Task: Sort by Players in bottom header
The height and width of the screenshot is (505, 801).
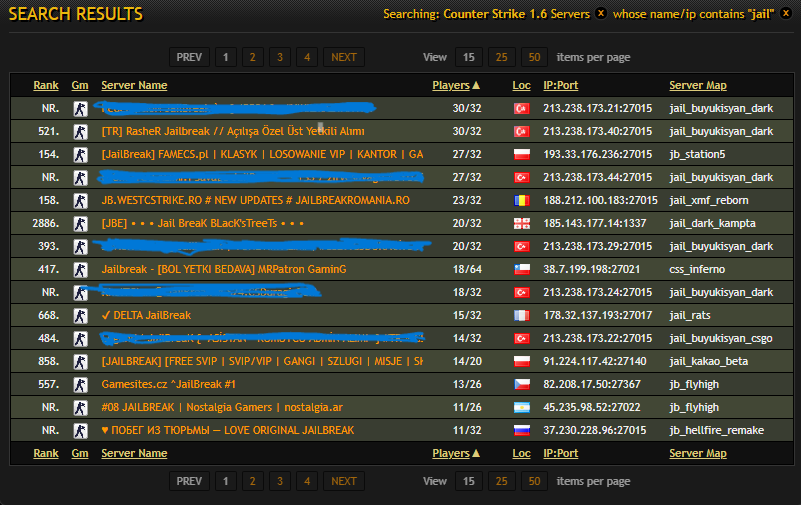Action: coord(456,453)
